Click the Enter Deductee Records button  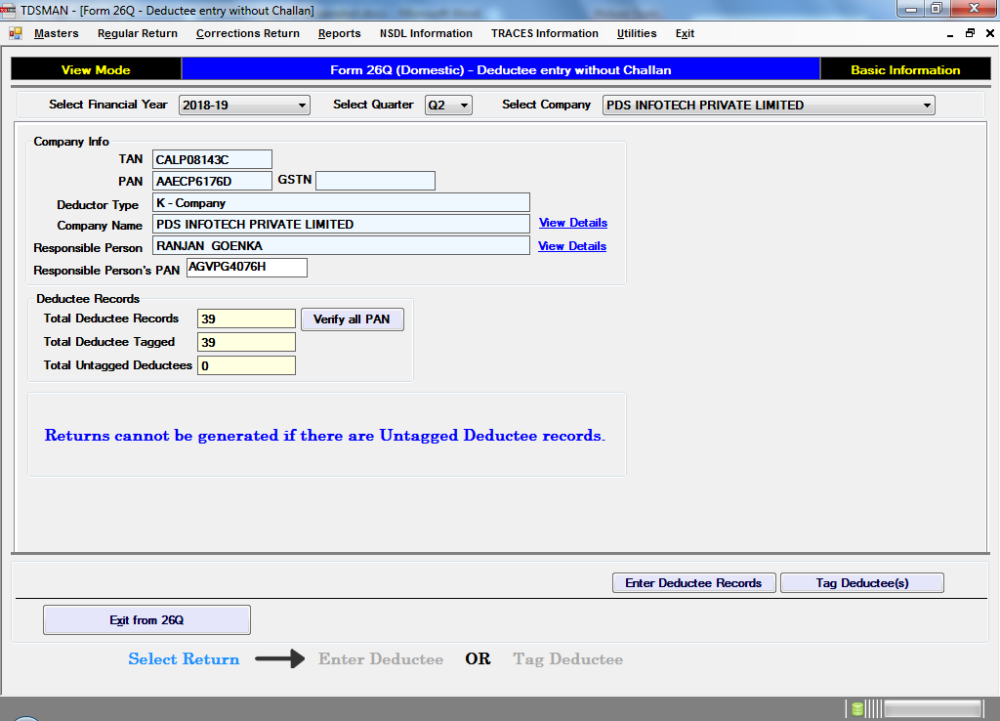tap(694, 582)
